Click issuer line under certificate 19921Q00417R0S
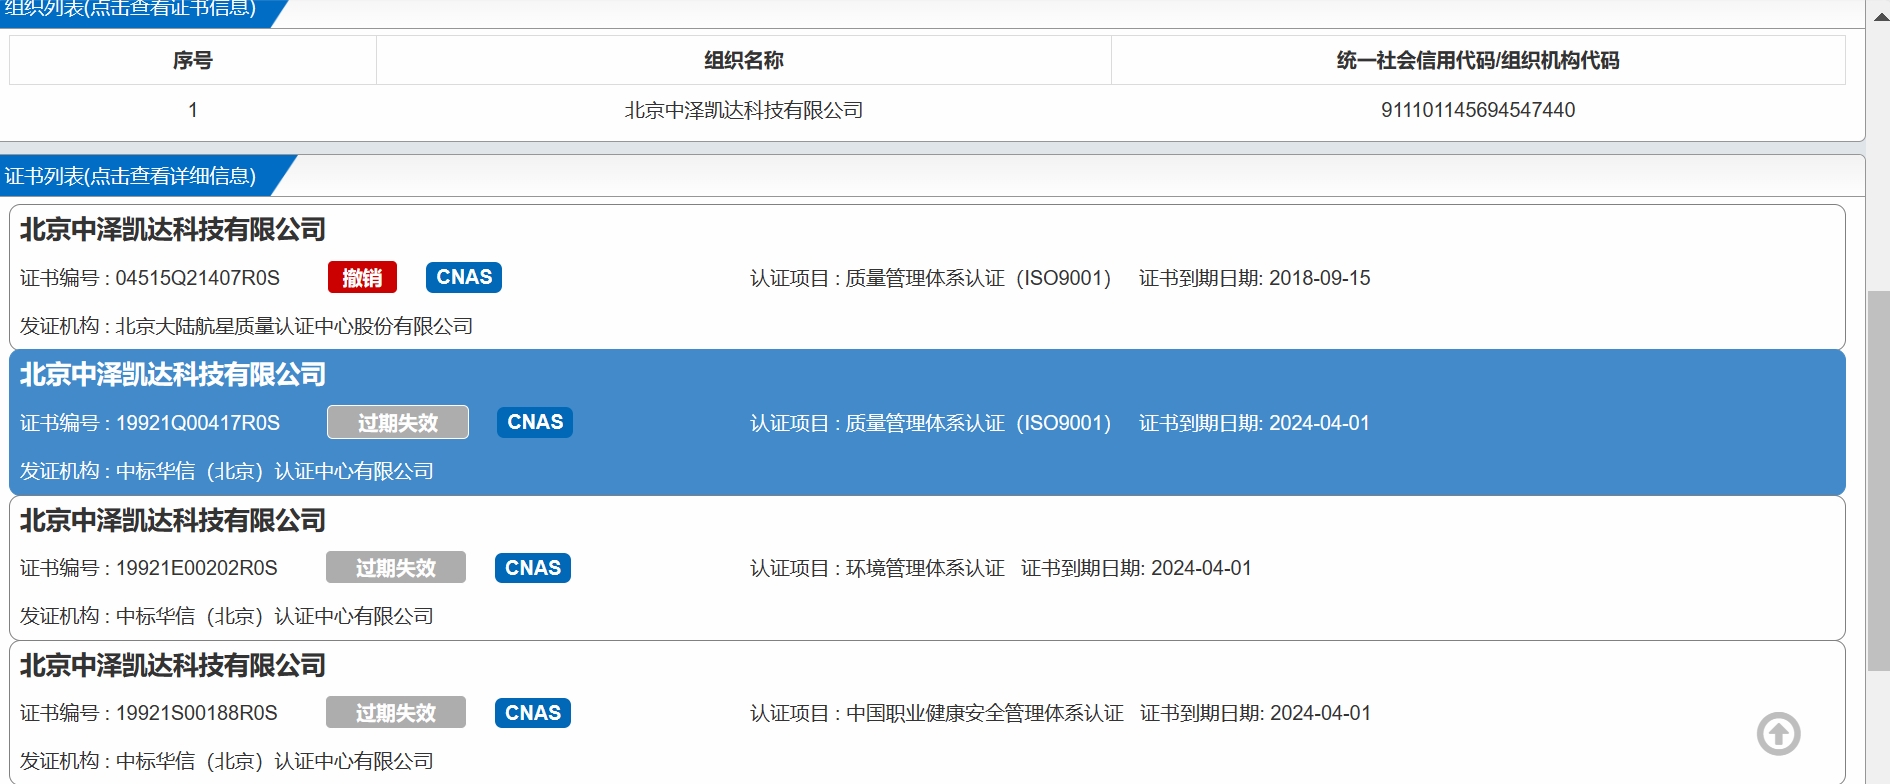Viewport: 1890px width, 784px height. tap(227, 471)
